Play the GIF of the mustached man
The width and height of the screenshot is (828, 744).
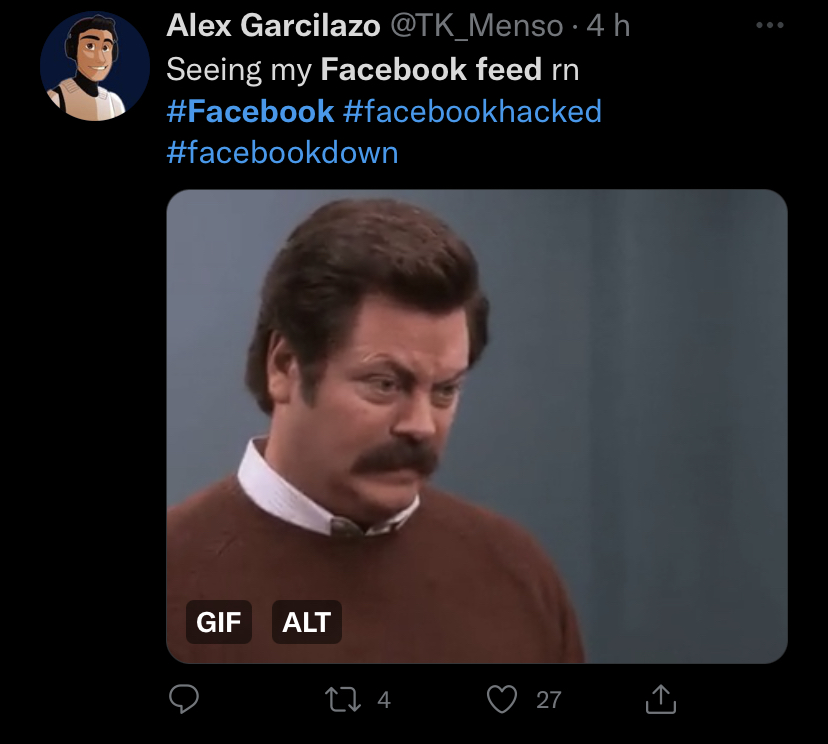pos(476,400)
